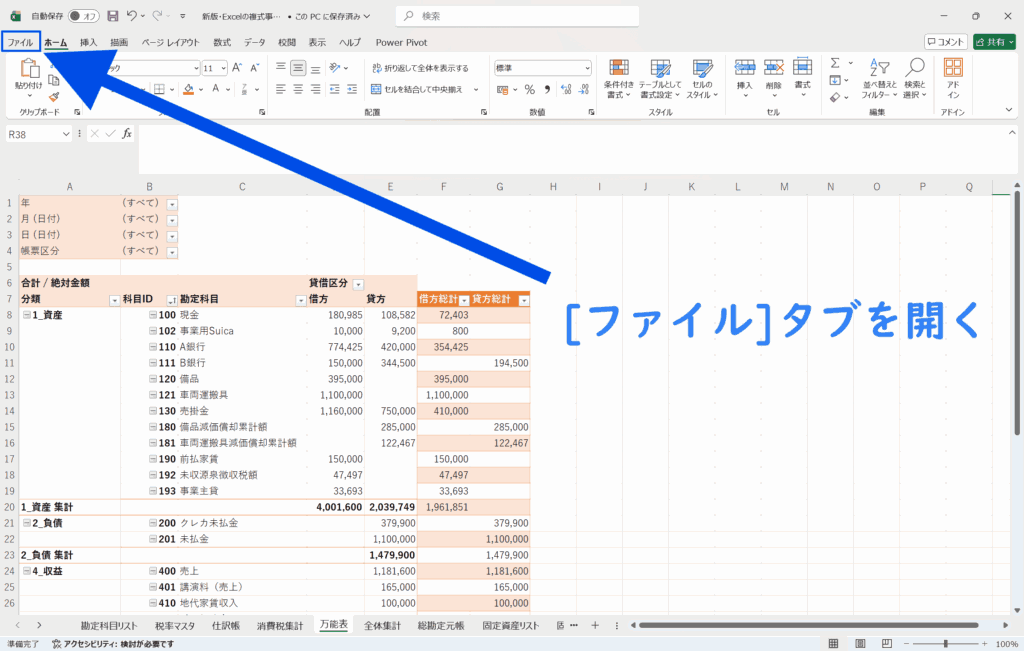Collapse the 1_資産 group
Image resolution: width=1024 pixels, height=651 pixels.
click(x=27, y=316)
